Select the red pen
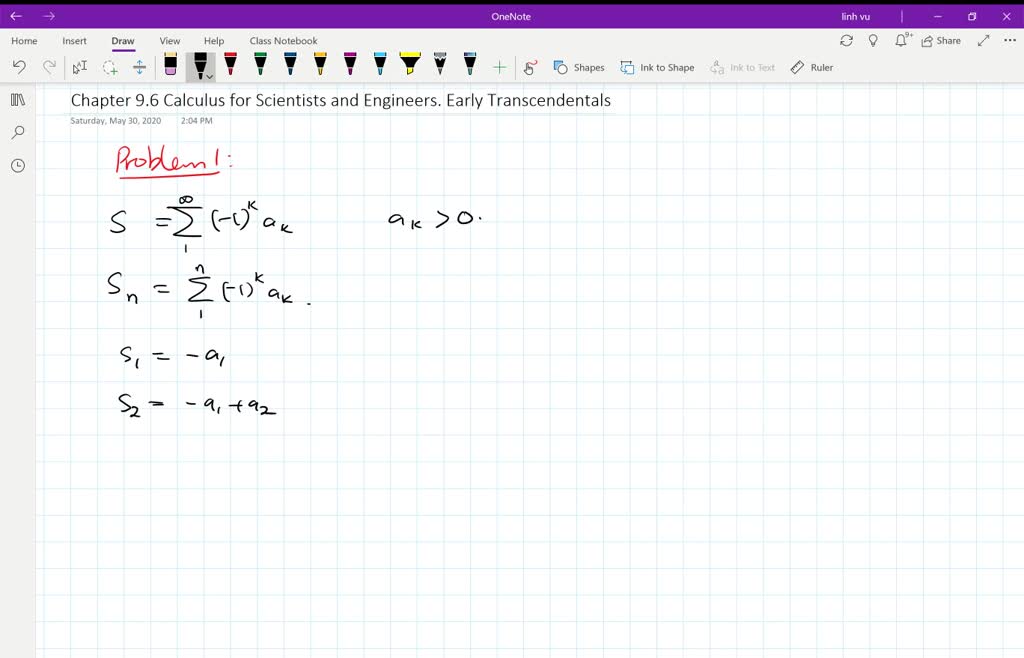Image resolution: width=1024 pixels, height=658 pixels. click(230, 67)
